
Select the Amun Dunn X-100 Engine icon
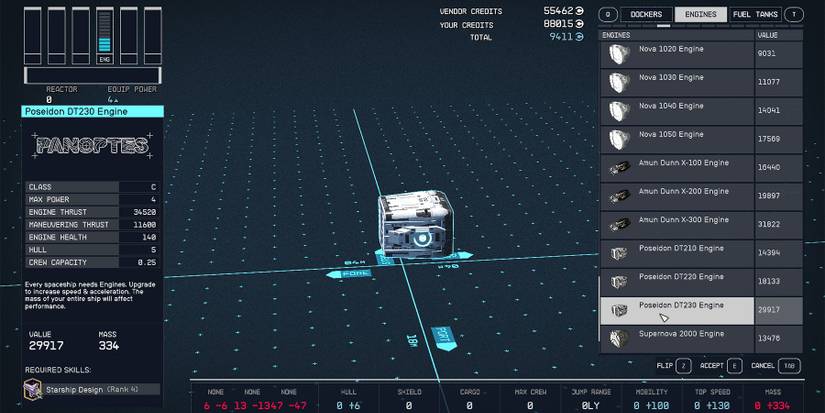point(618,168)
